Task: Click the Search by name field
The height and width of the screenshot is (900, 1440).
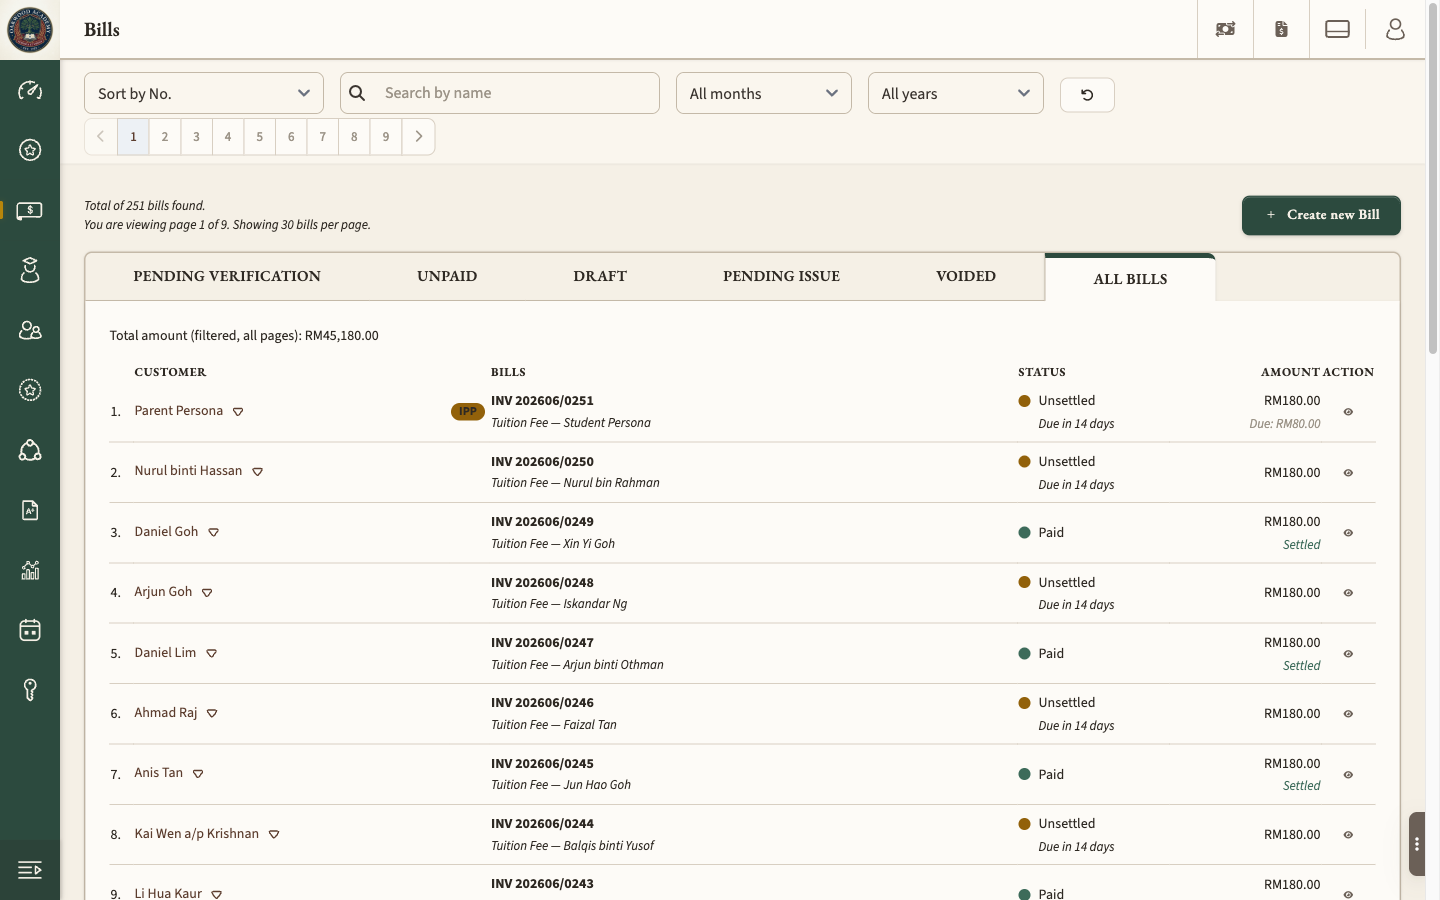Action: tap(500, 93)
